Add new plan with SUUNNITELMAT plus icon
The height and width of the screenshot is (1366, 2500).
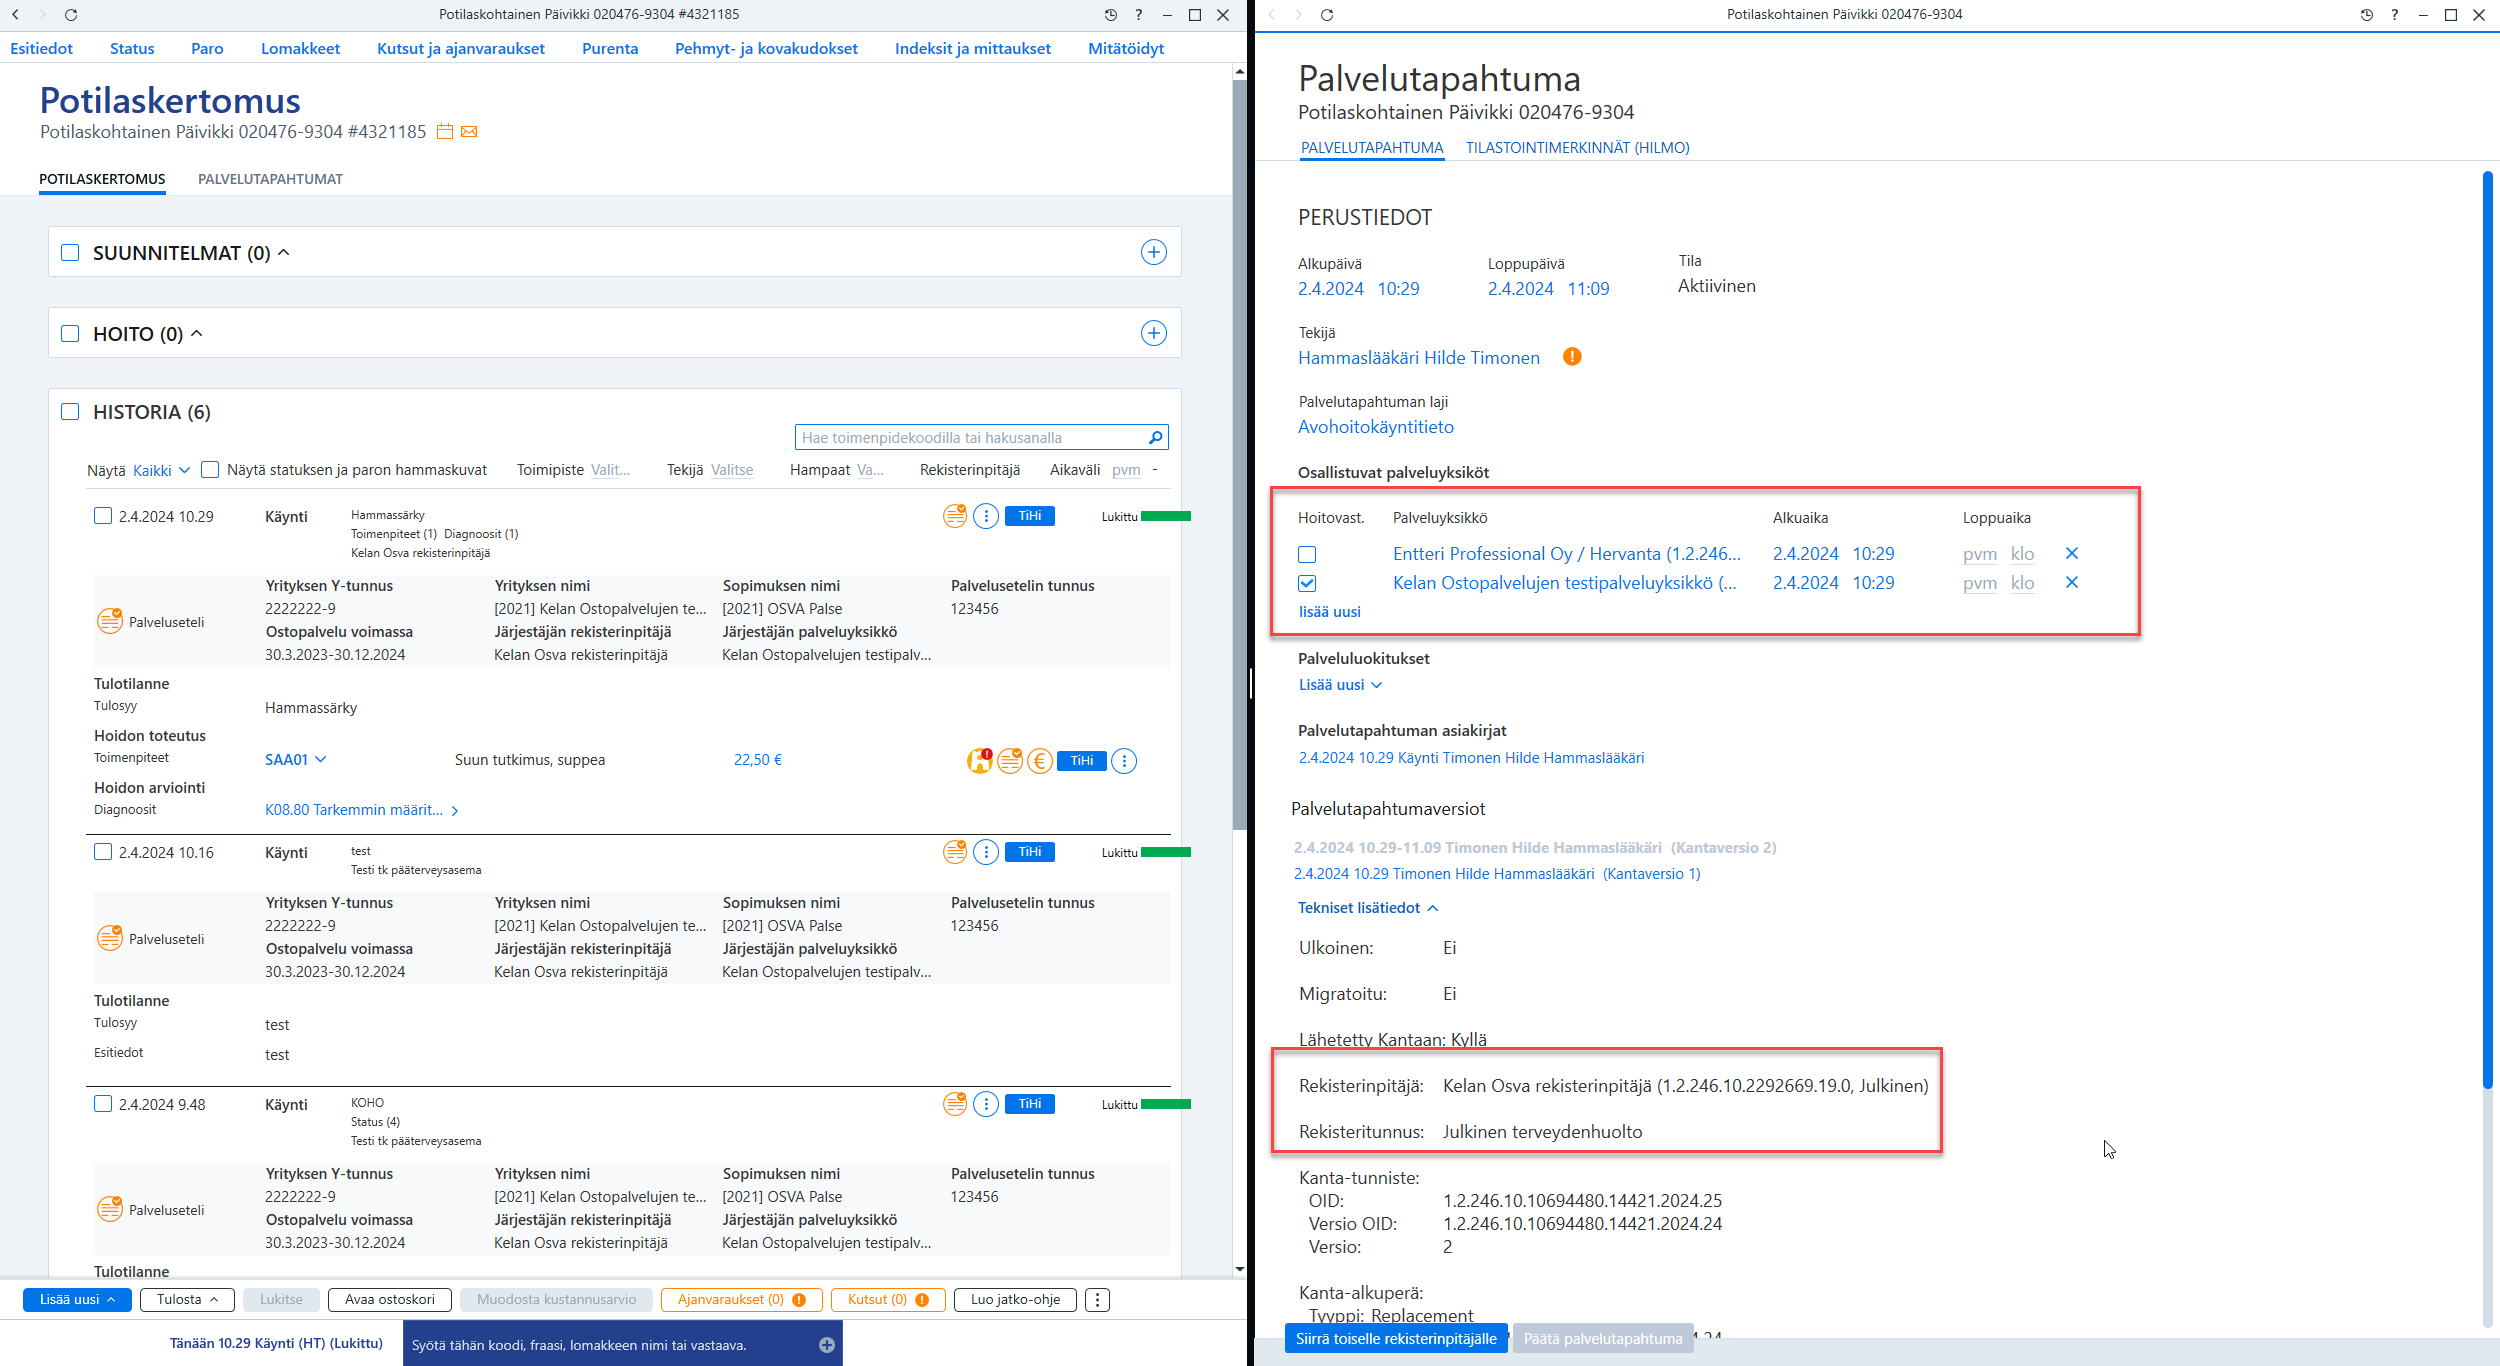[x=1154, y=252]
